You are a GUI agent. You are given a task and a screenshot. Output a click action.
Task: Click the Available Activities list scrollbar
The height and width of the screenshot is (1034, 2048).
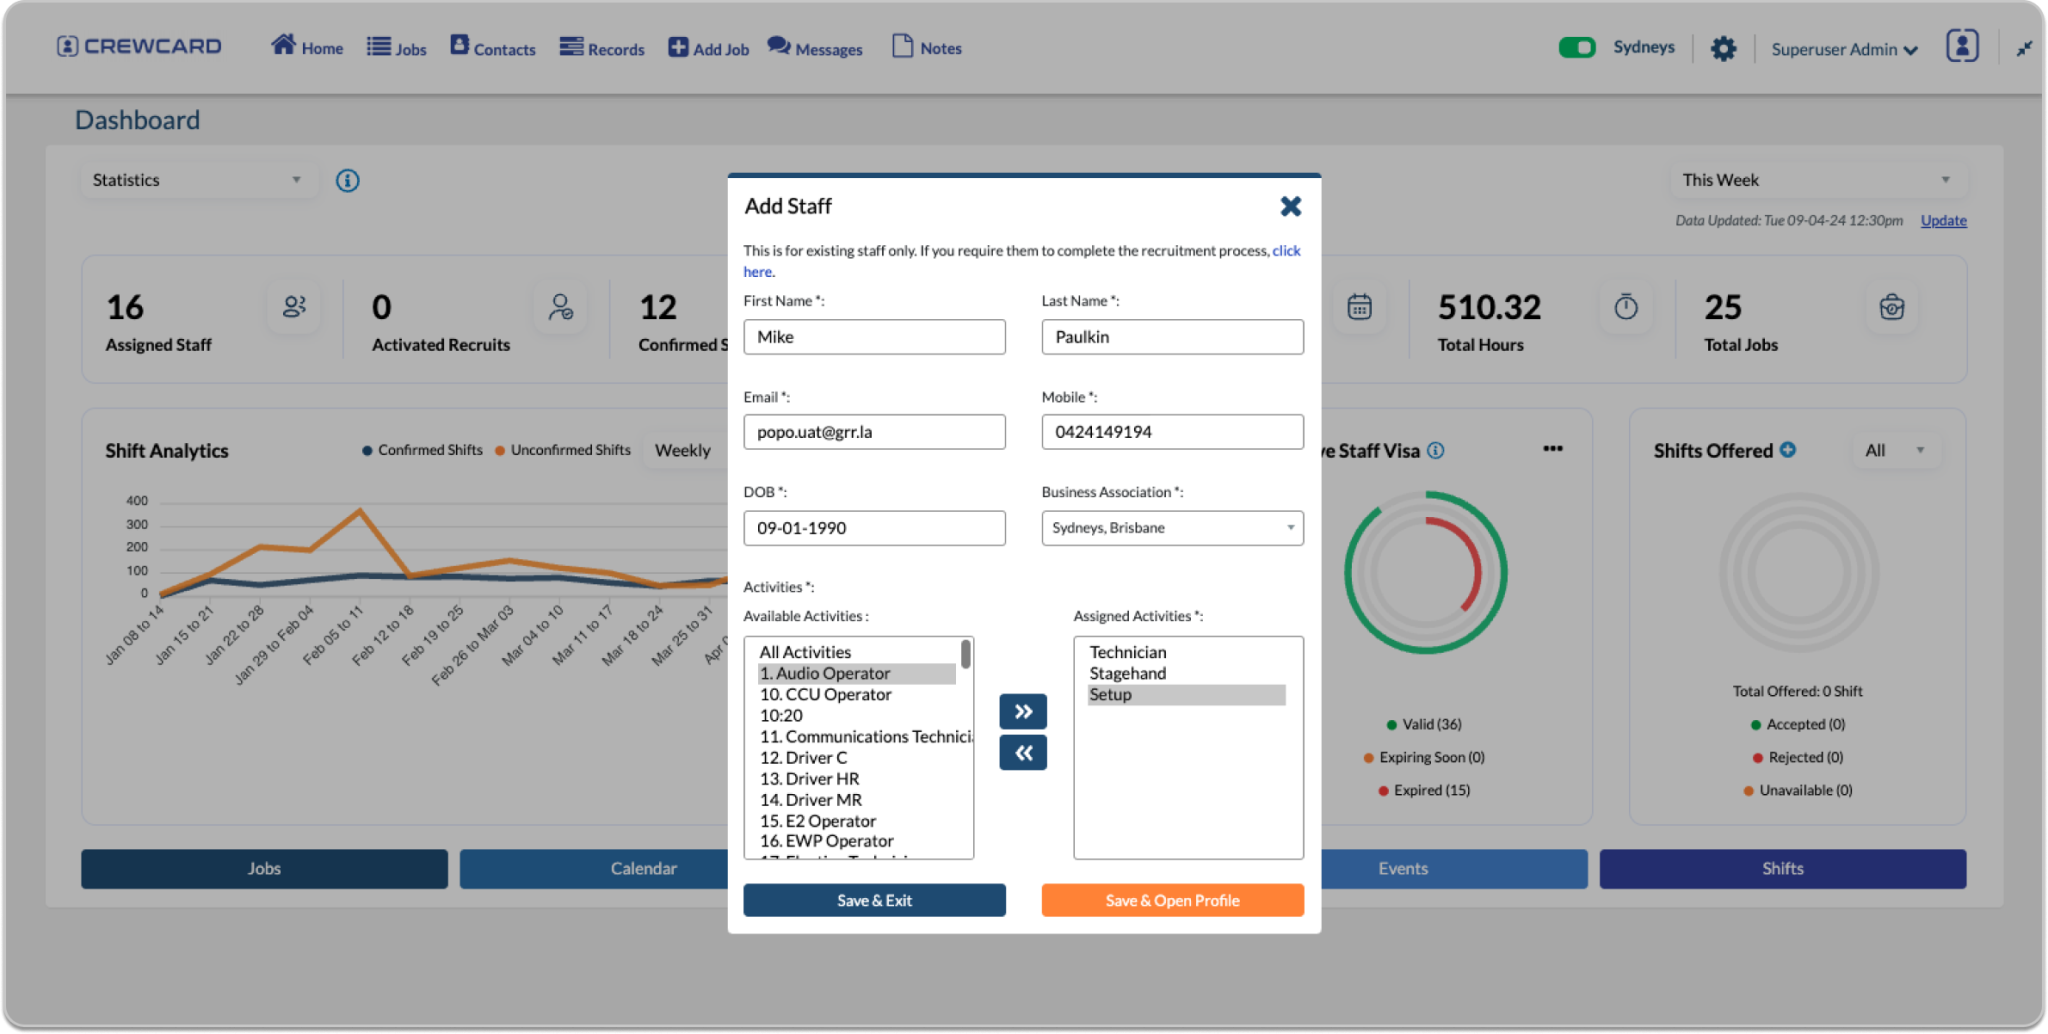pyautogui.click(x=965, y=655)
